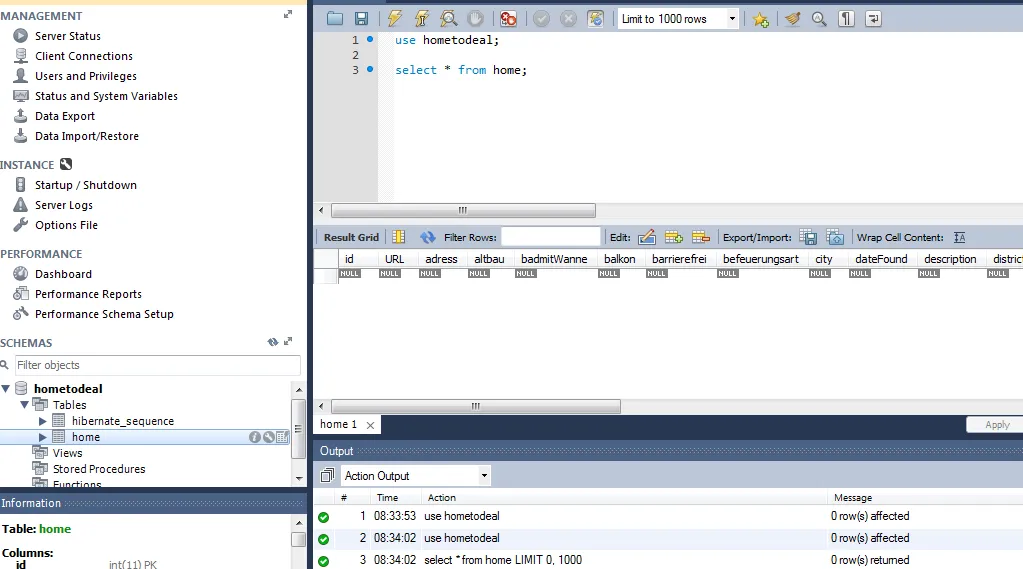This screenshot has width=1023, height=569.
Task: Import records from file icon
Action: click(835, 237)
